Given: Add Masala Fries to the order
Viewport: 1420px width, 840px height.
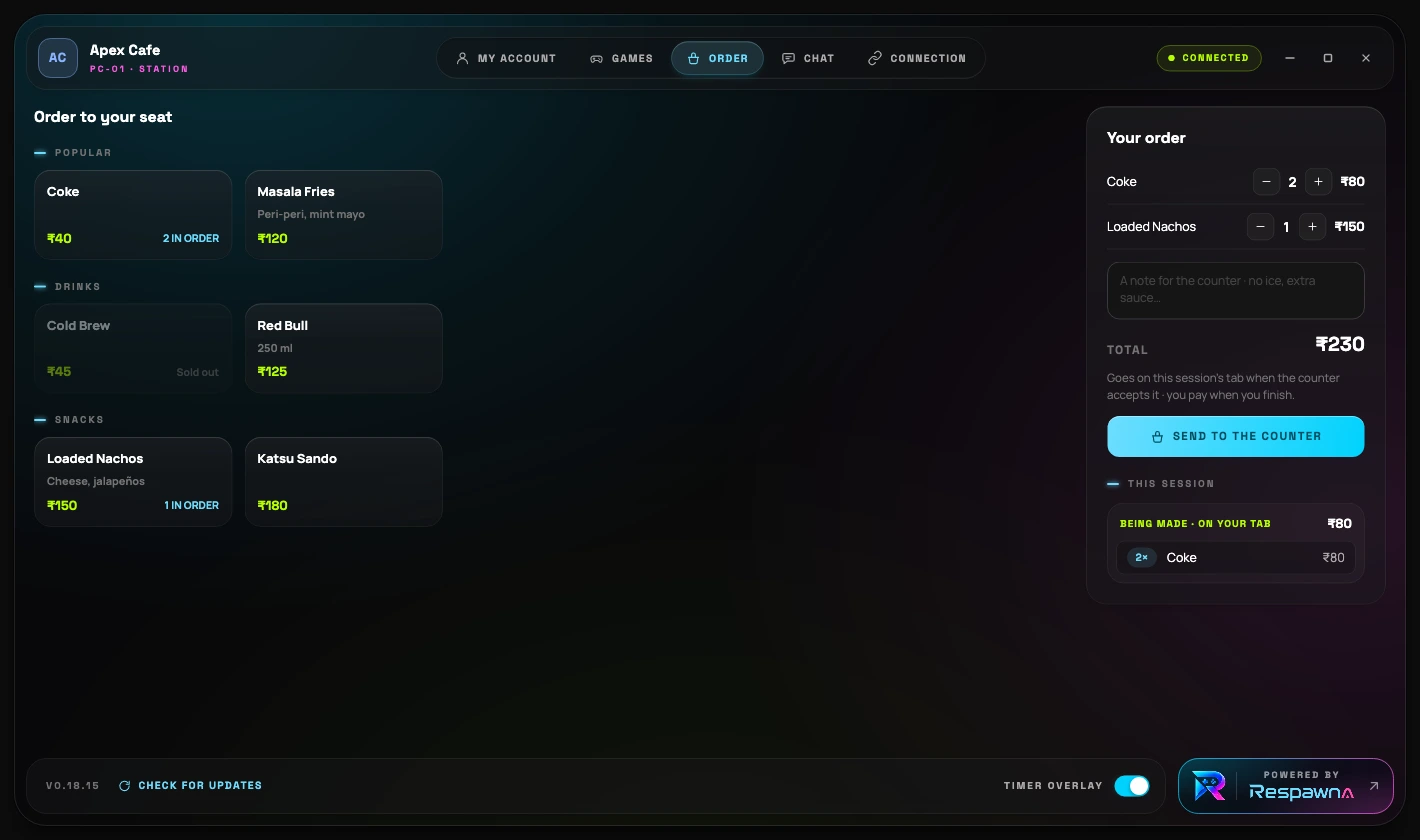Looking at the screenshot, I should 343,215.
